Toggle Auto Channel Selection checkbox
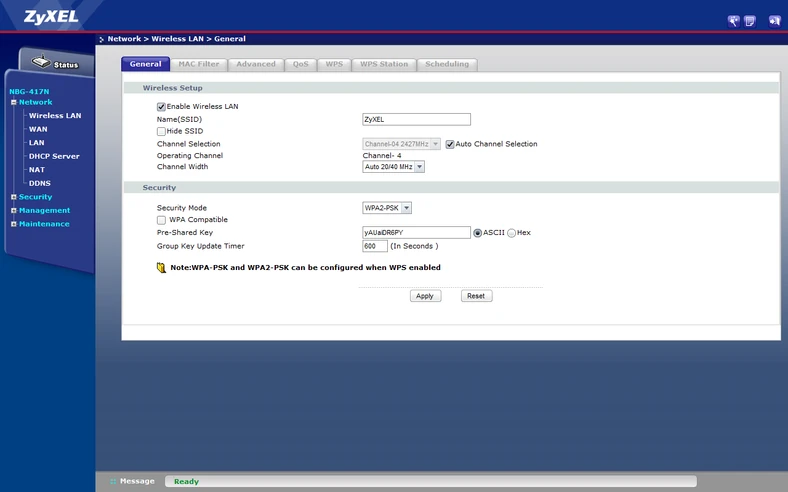The height and width of the screenshot is (492, 788). coord(450,144)
